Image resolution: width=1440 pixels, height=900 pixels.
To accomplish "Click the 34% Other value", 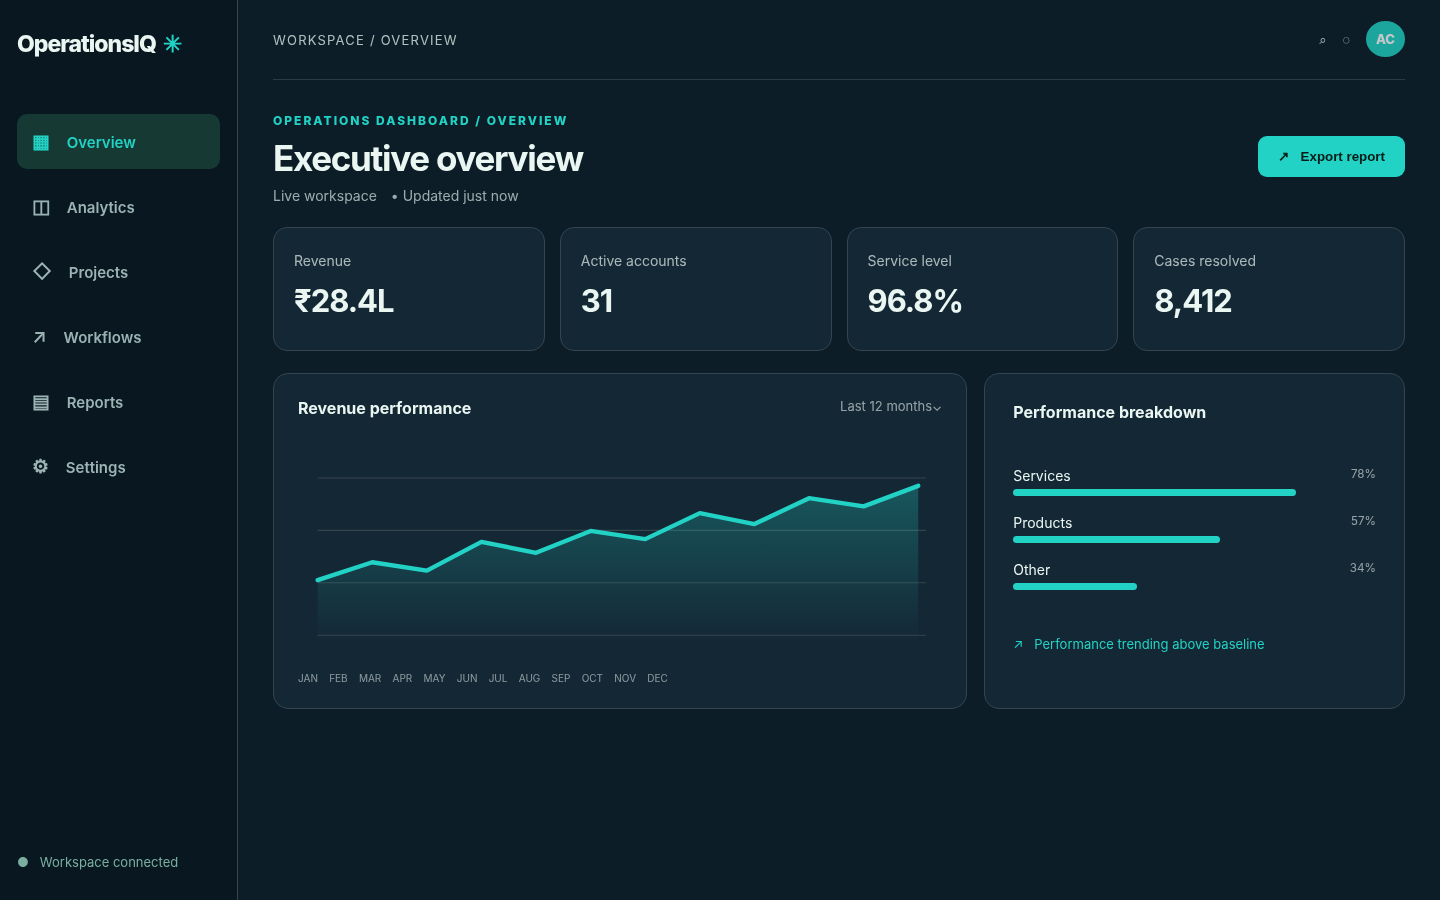I will click(1363, 568).
